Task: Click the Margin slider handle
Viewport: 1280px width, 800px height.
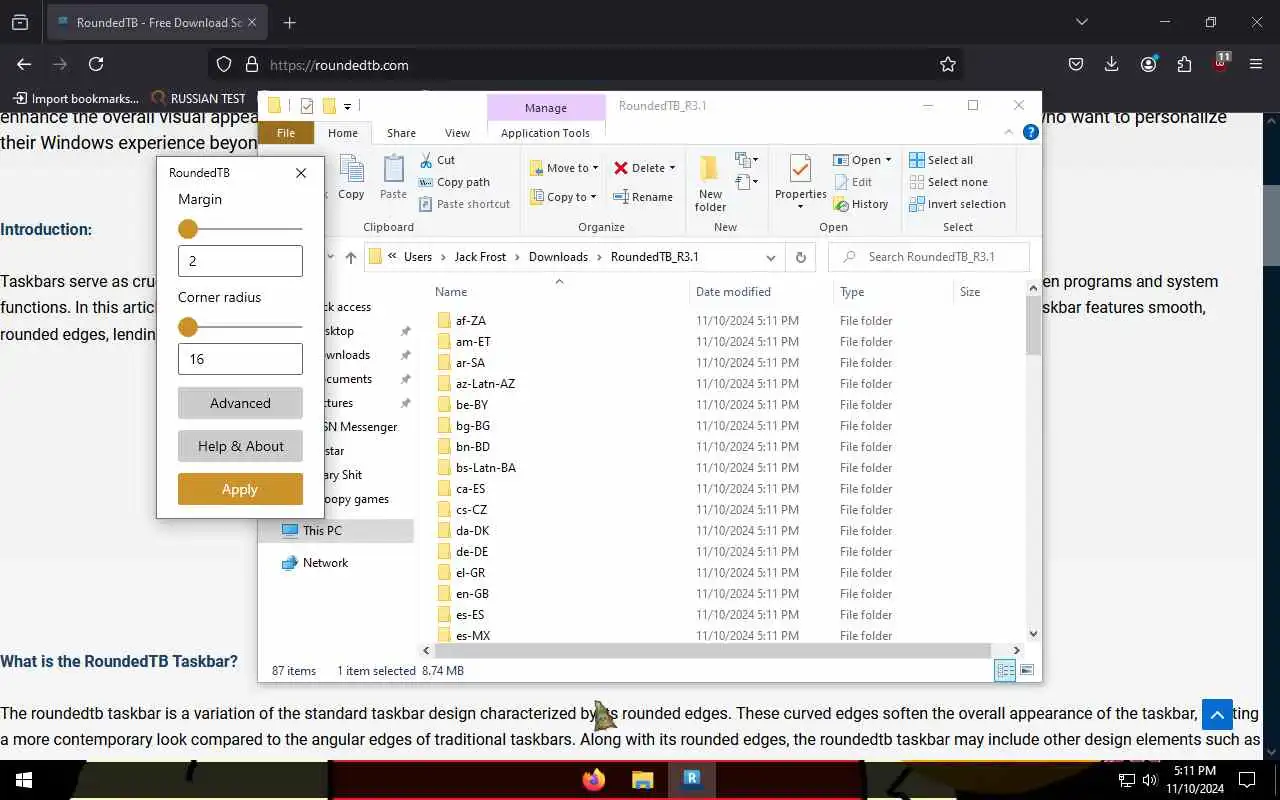Action: [188, 229]
